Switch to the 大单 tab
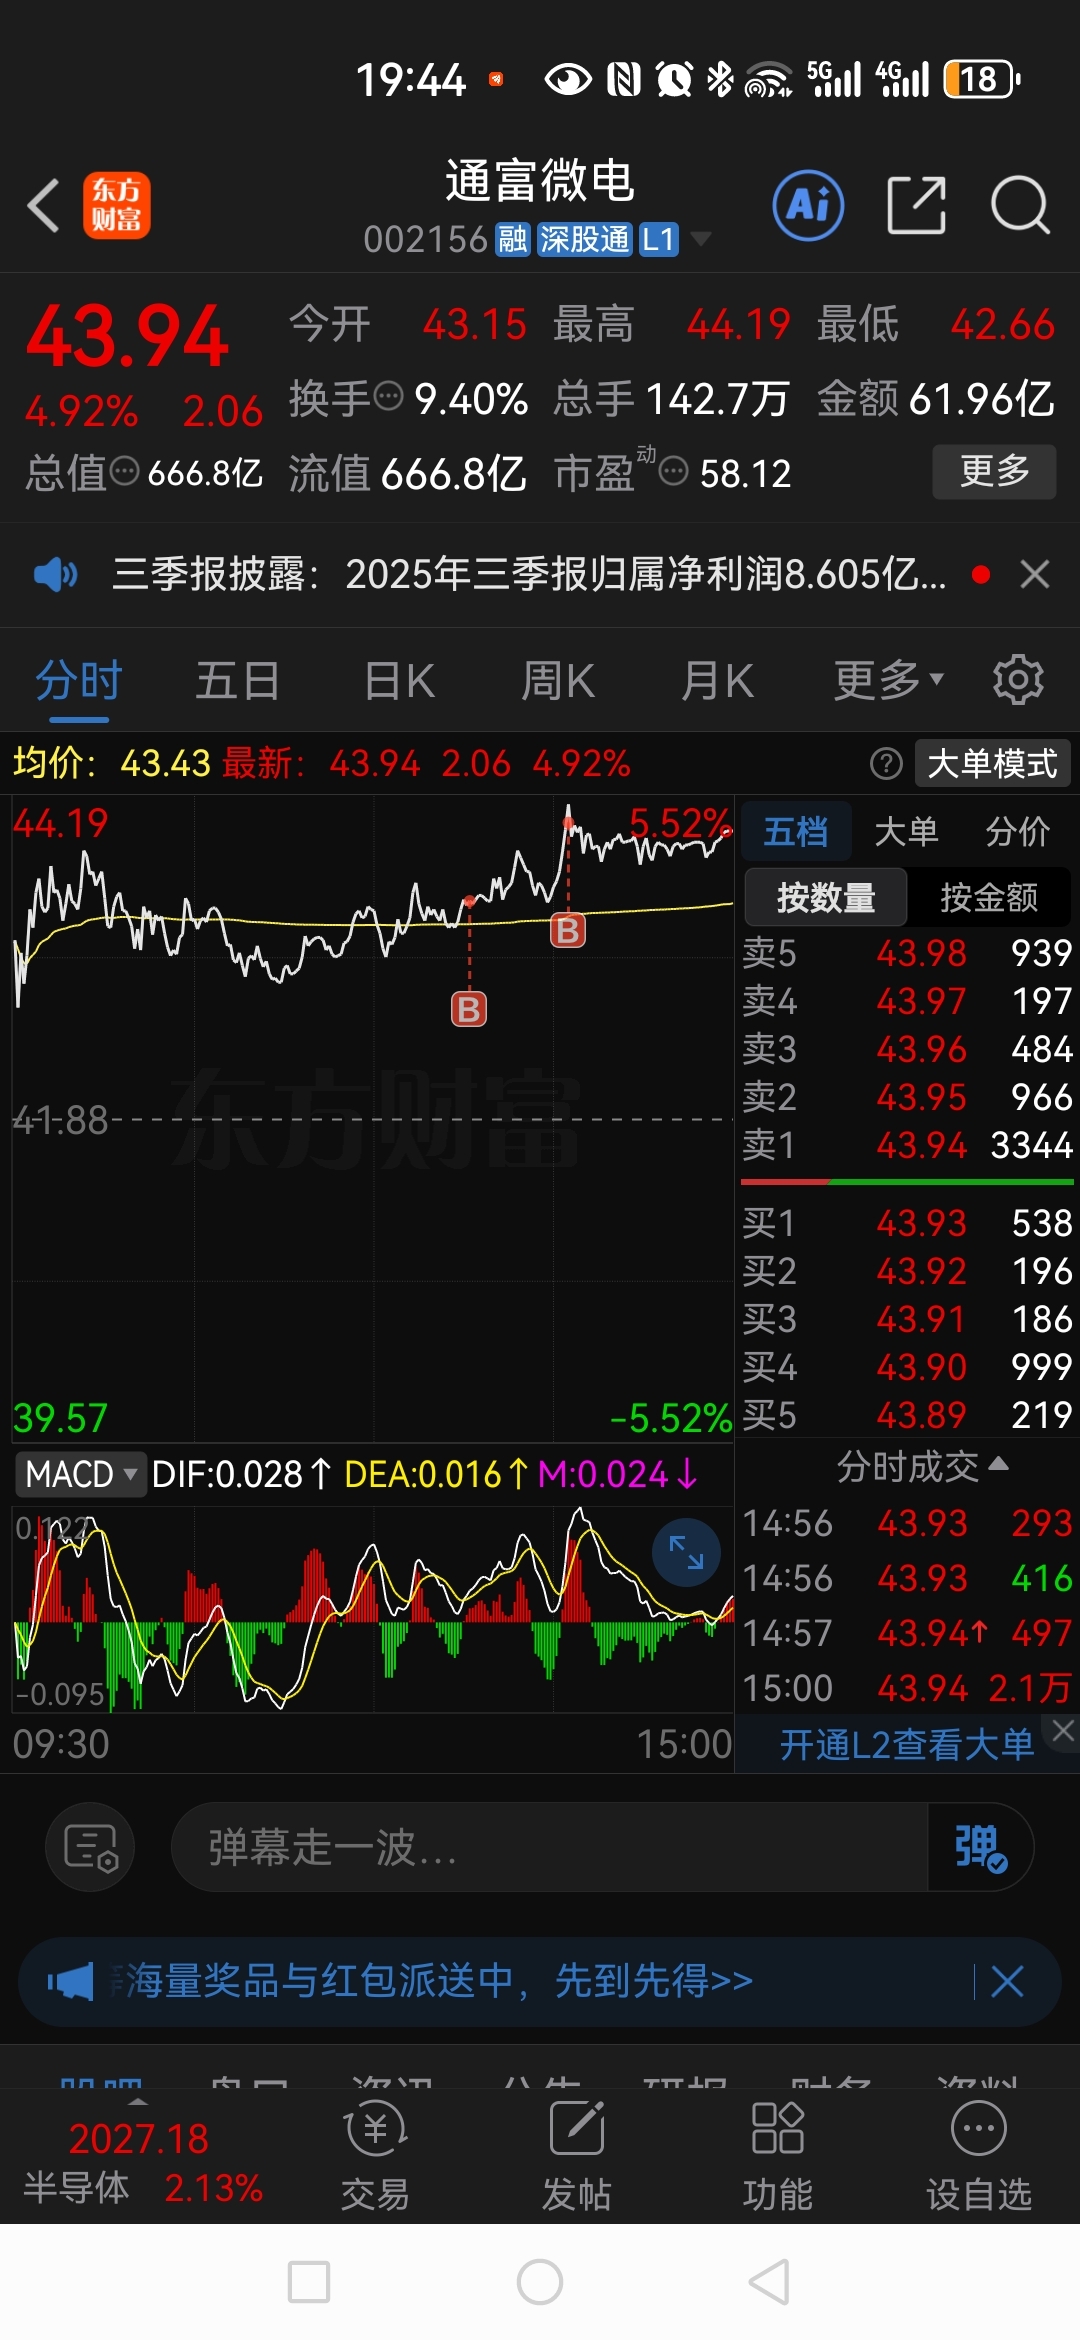This screenshot has height=2340, width=1080. tap(906, 831)
